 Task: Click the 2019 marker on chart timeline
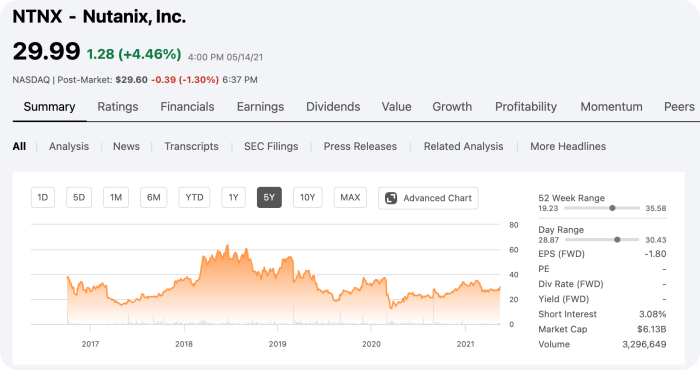click(x=278, y=344)
